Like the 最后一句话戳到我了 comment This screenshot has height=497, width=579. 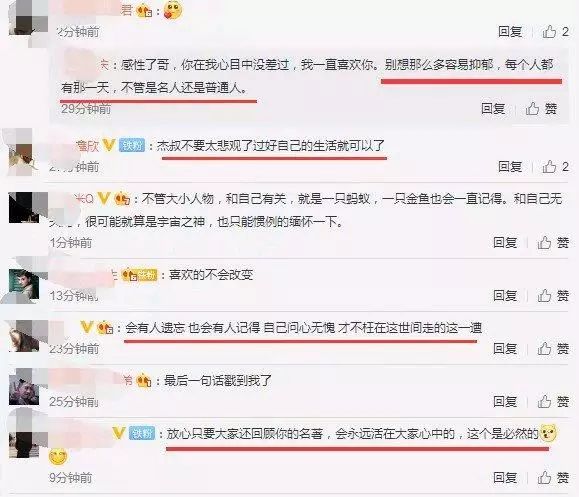553,401
